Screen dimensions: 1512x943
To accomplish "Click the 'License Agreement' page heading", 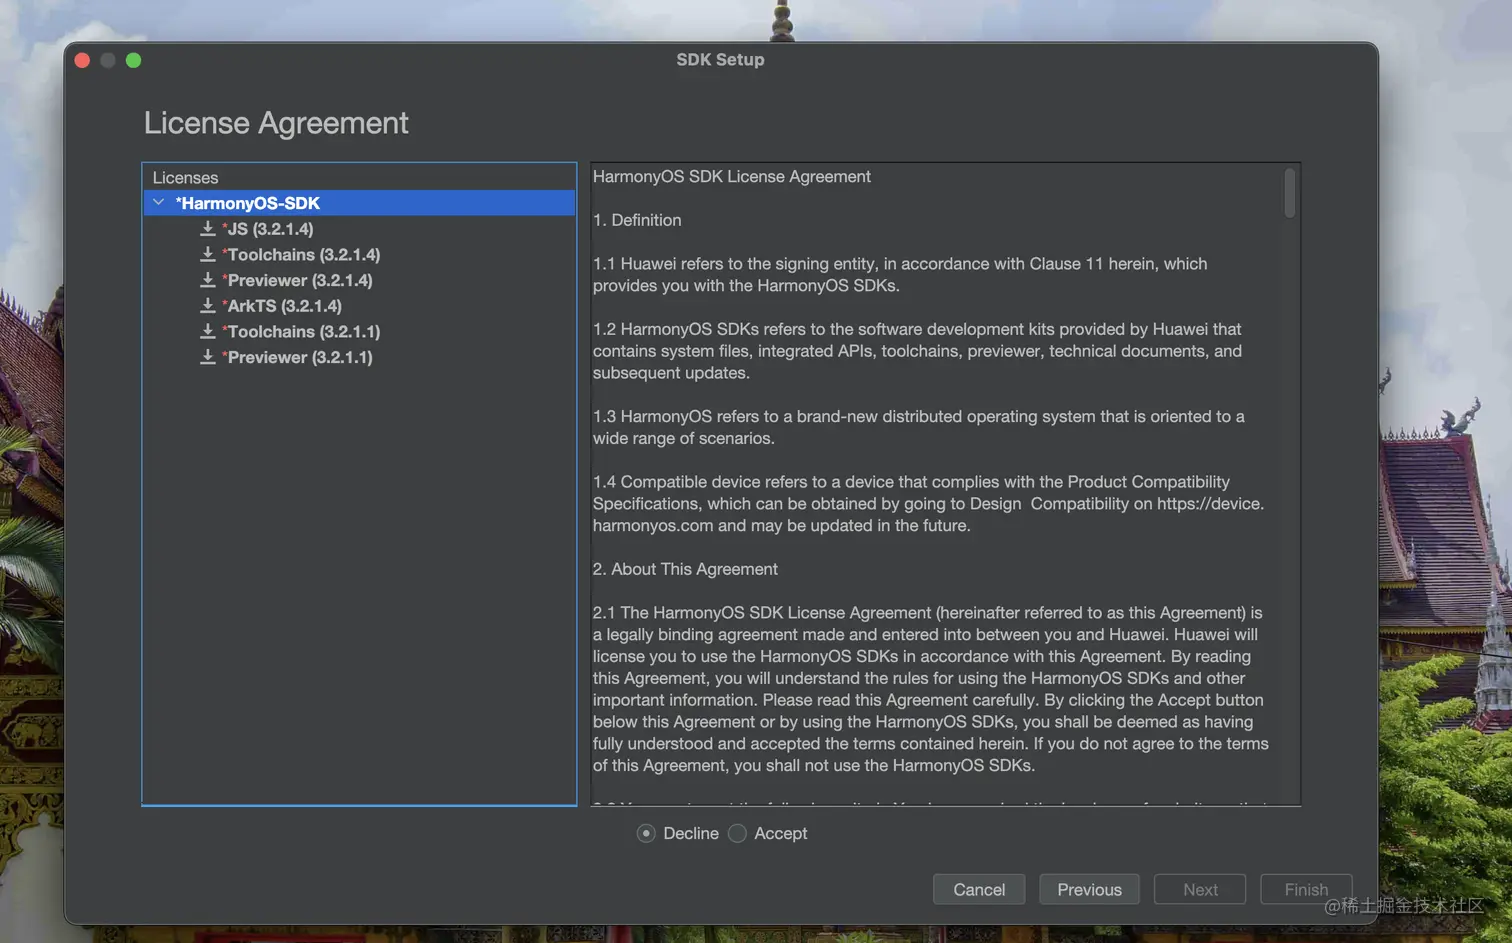I will [276, 123].
